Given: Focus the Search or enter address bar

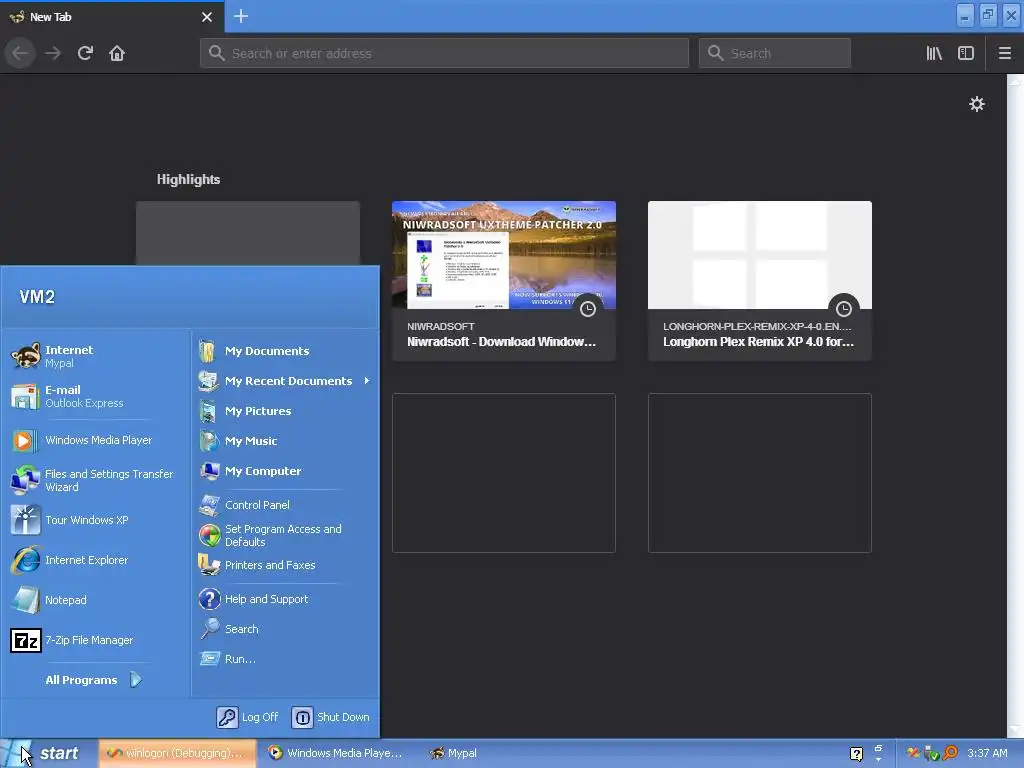Looking at the screenshot, I should coord(444,53).
